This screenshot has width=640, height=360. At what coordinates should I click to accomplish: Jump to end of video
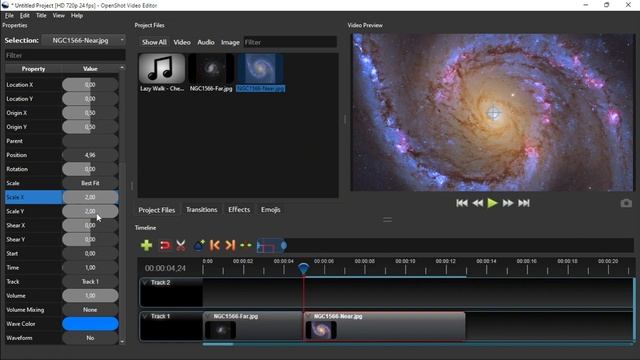(x=524, y=203)
